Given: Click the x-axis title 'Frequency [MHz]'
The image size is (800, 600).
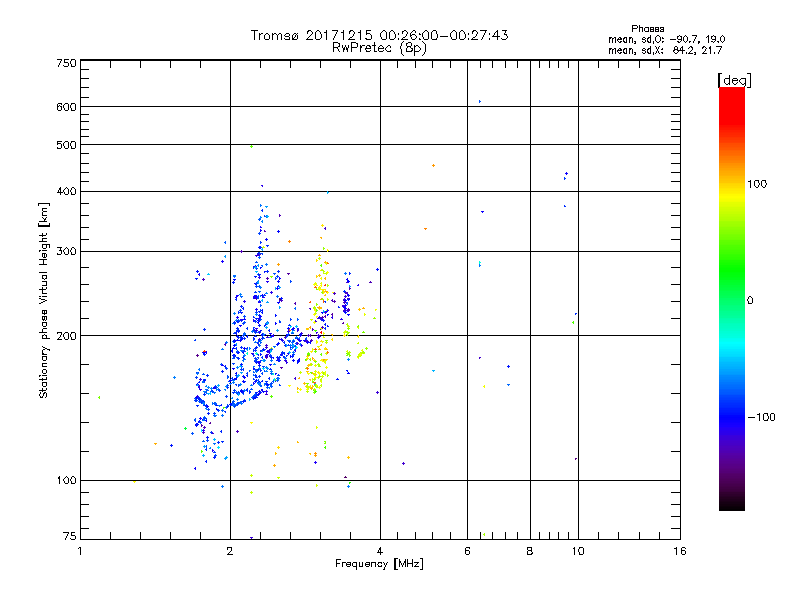Looking at the screenshot, I should click(379, 564).
